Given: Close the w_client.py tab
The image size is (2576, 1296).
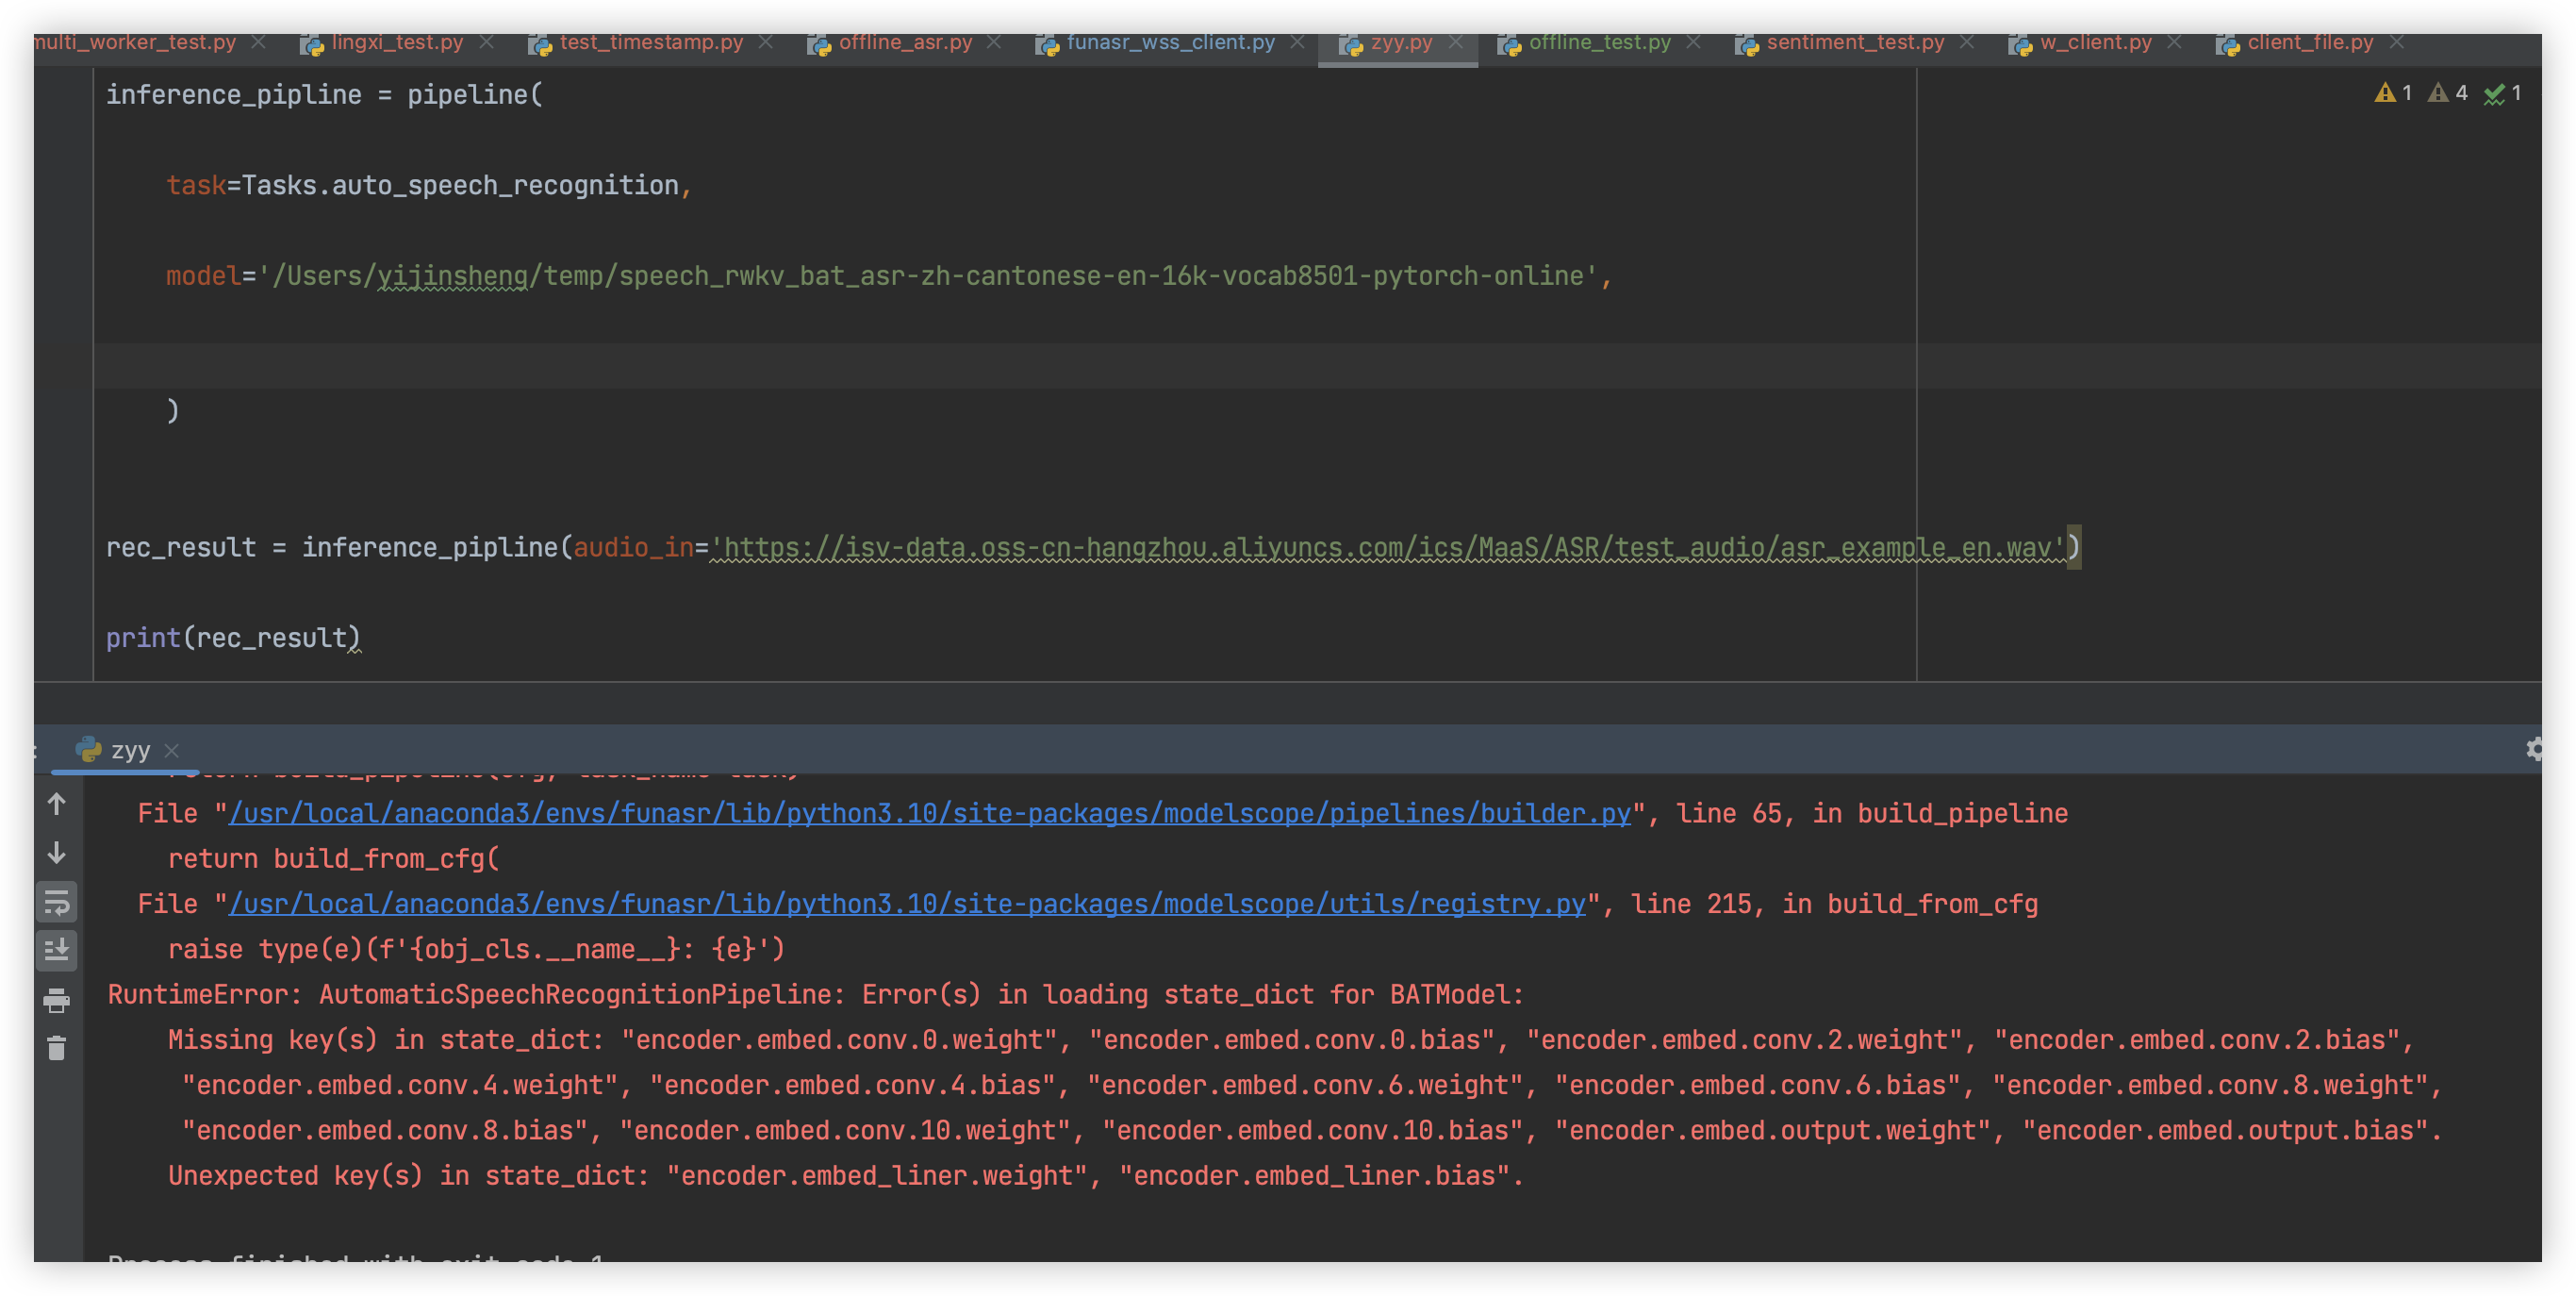Looking at the screenshot, I should tap(2175, 42).
